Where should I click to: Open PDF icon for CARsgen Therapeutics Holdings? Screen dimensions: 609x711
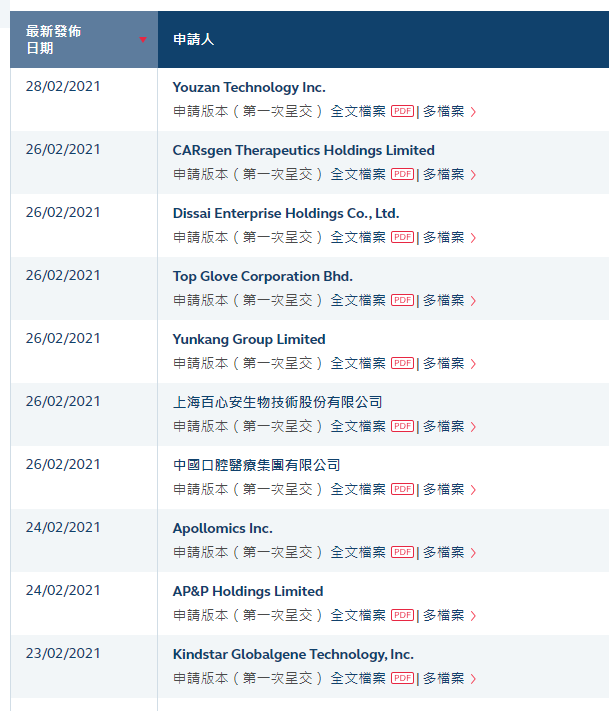402,174
